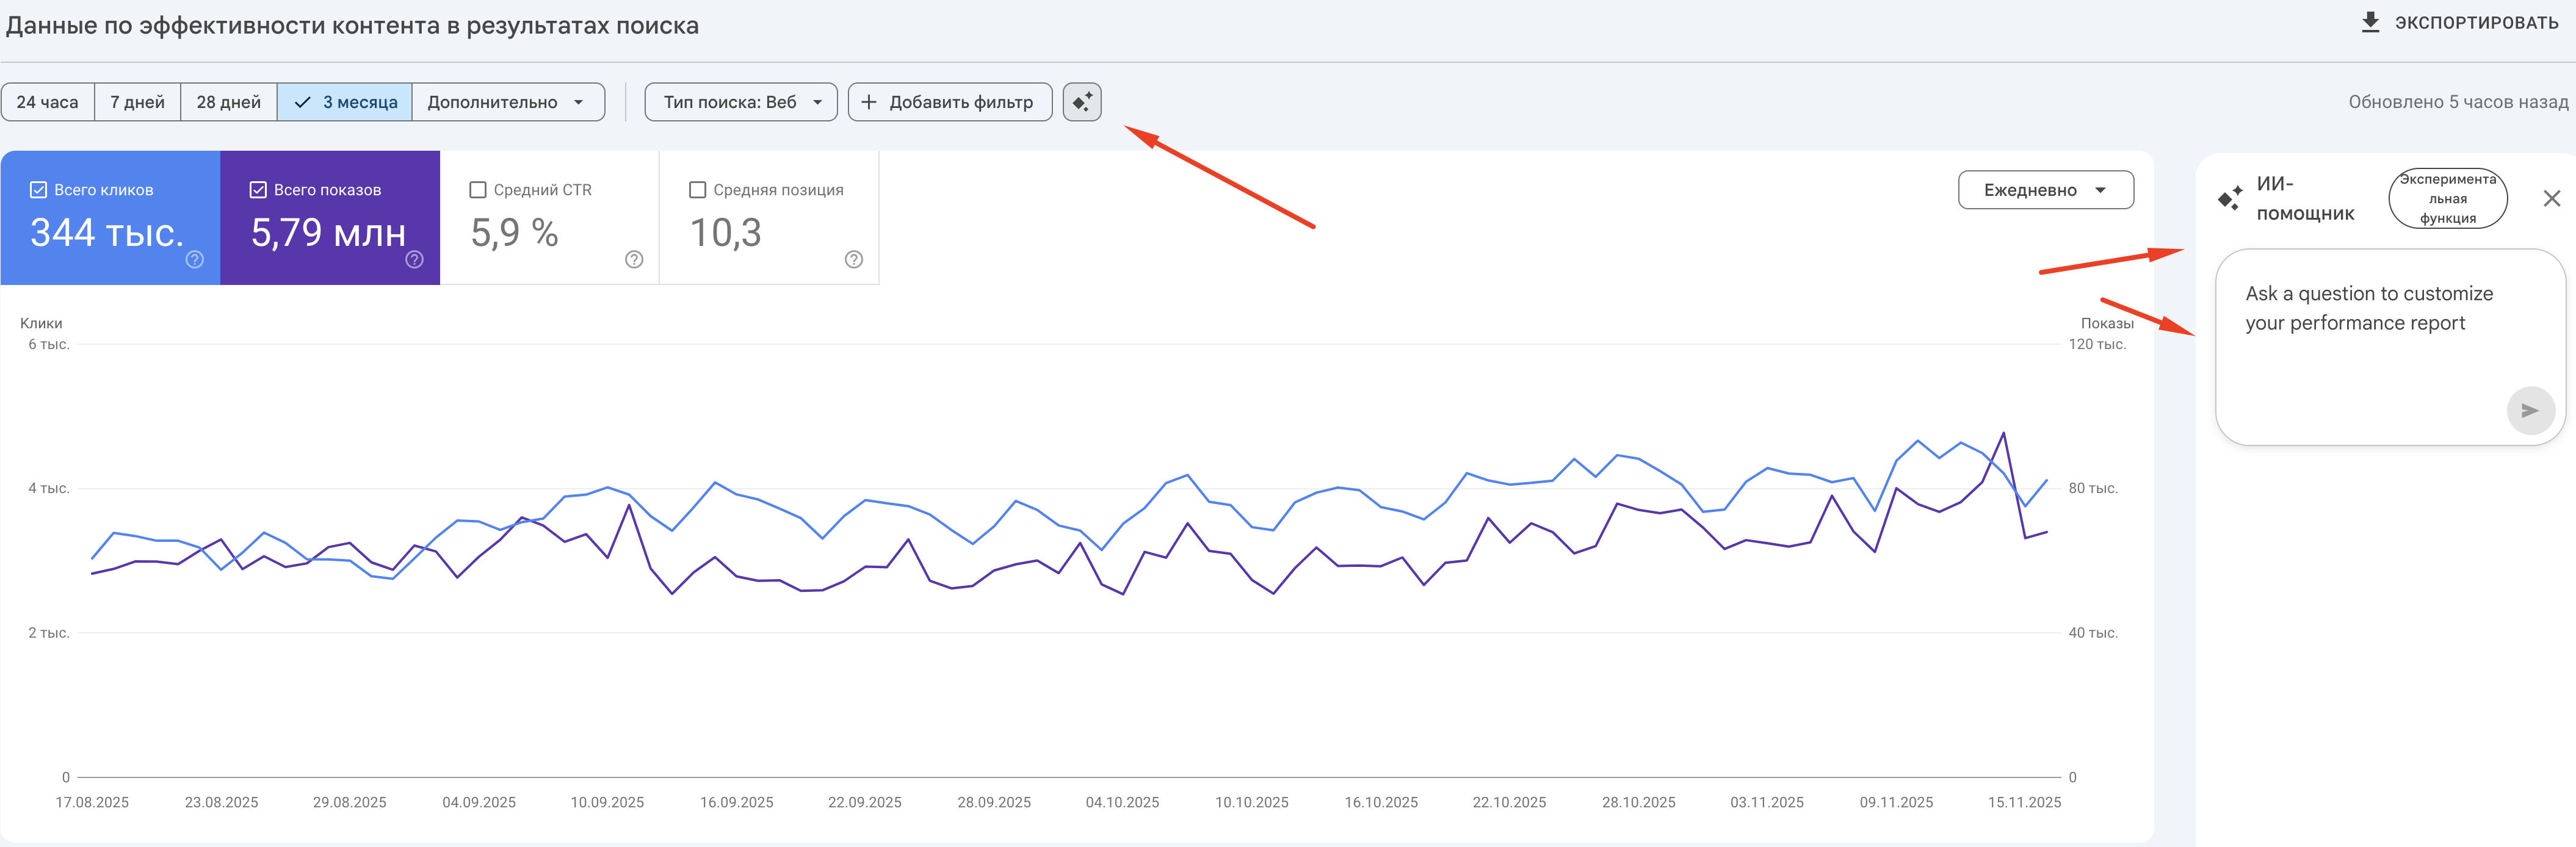Click the AI assistant sparkle icon button

[x=1081, y=102]
